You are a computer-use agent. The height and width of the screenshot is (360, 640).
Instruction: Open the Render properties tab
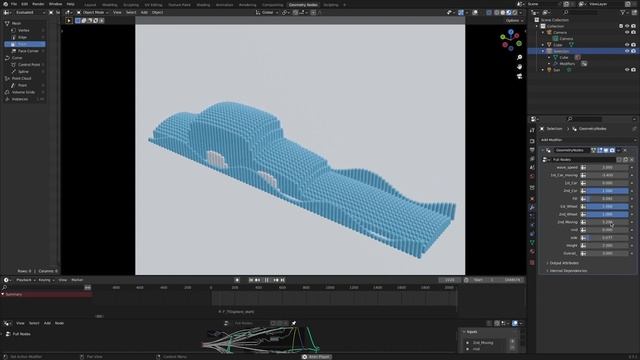(x=532, y=141)
